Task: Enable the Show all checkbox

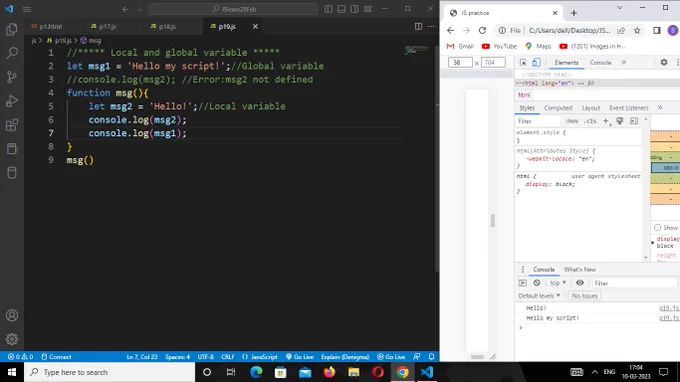Action: [x=657, y=228]
